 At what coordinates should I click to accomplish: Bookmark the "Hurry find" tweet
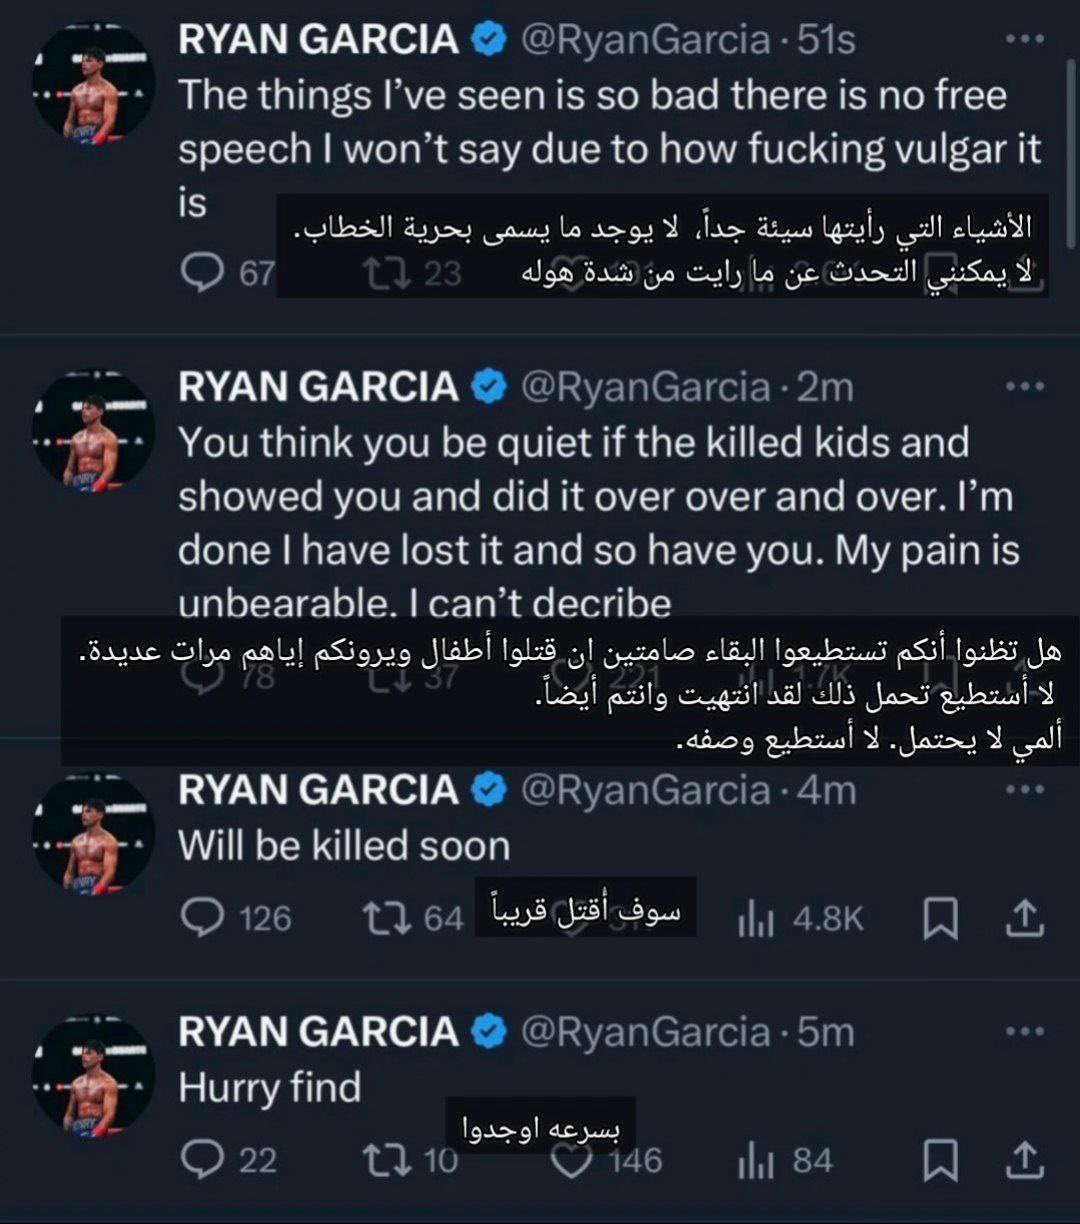(940, 1160)
